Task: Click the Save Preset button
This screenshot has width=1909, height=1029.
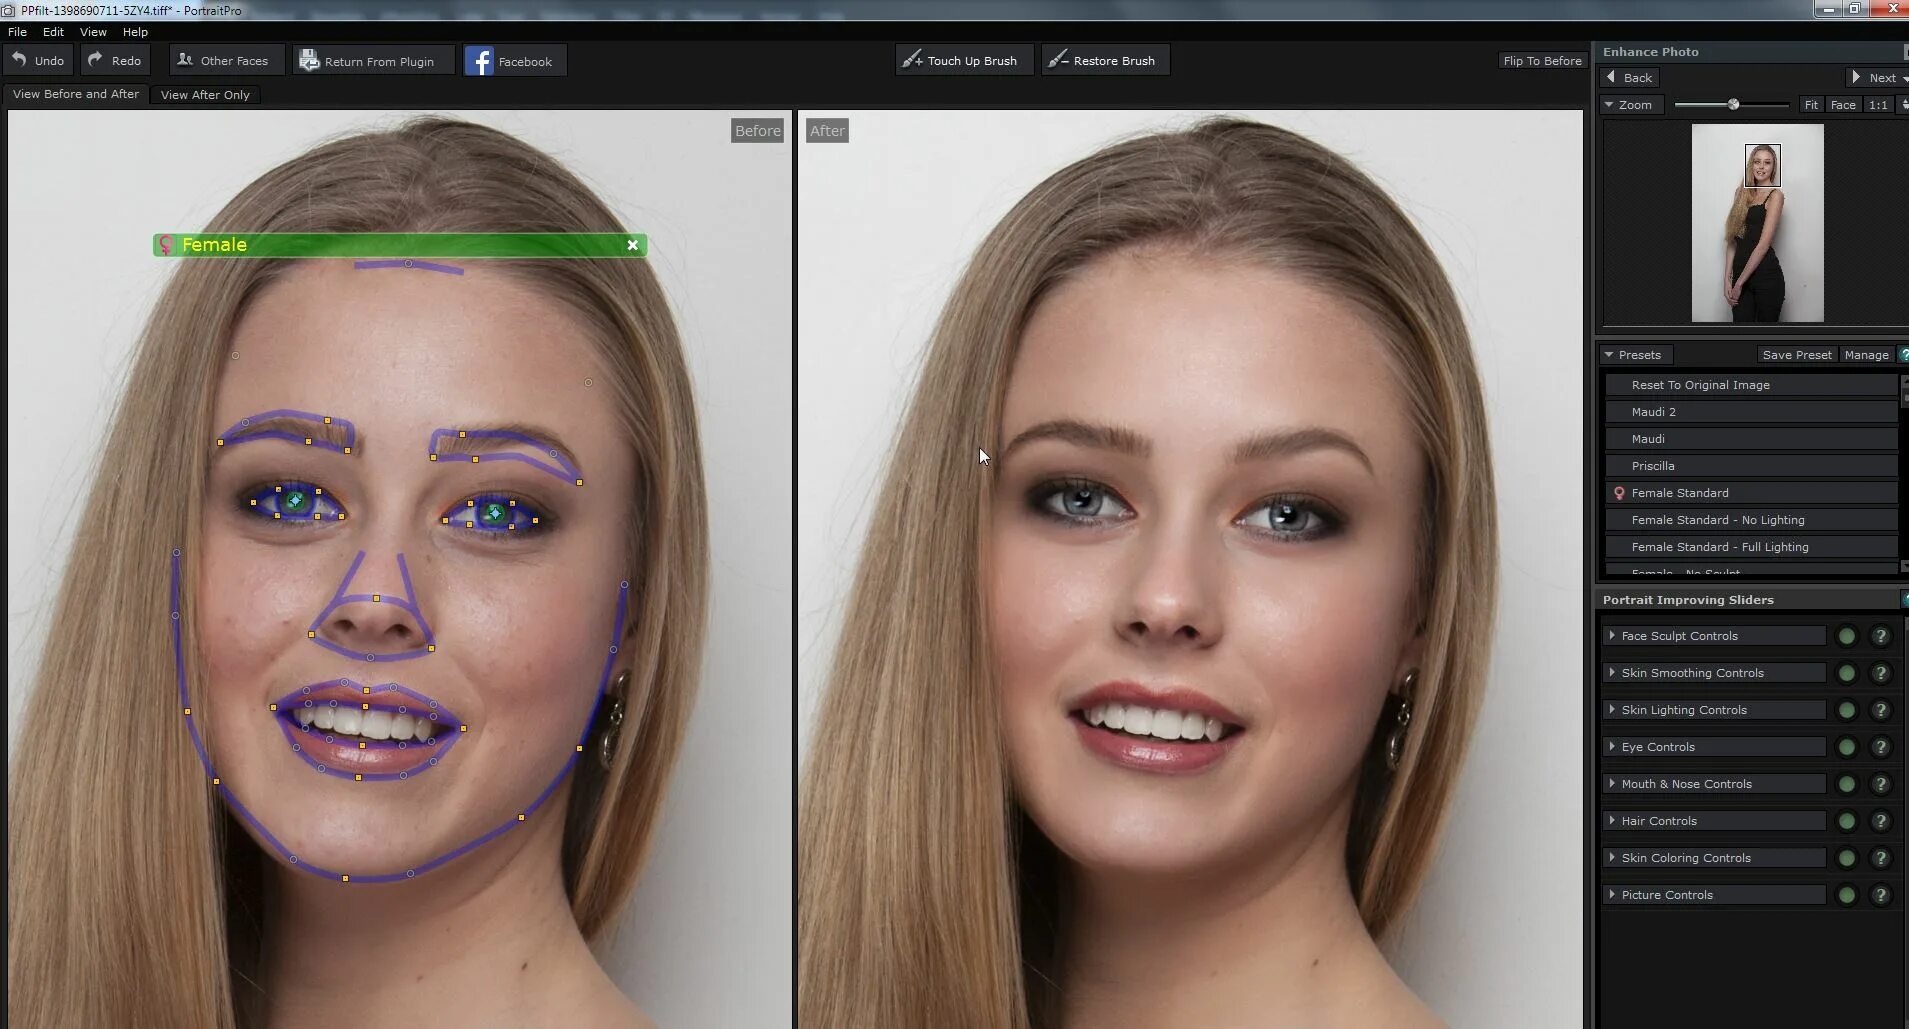Action: (x=1797, y=355)
